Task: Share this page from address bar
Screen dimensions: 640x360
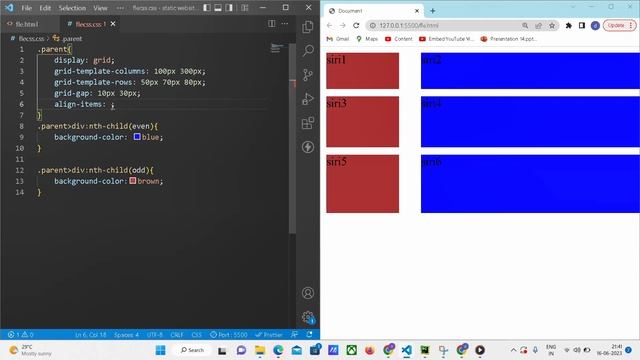Action: coord(538,25)
